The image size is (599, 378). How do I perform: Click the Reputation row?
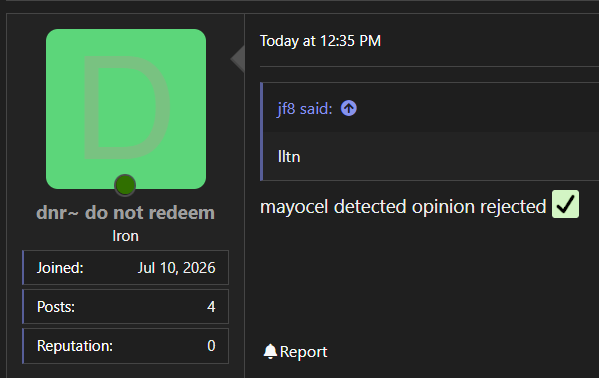click(x=125, y=346)
